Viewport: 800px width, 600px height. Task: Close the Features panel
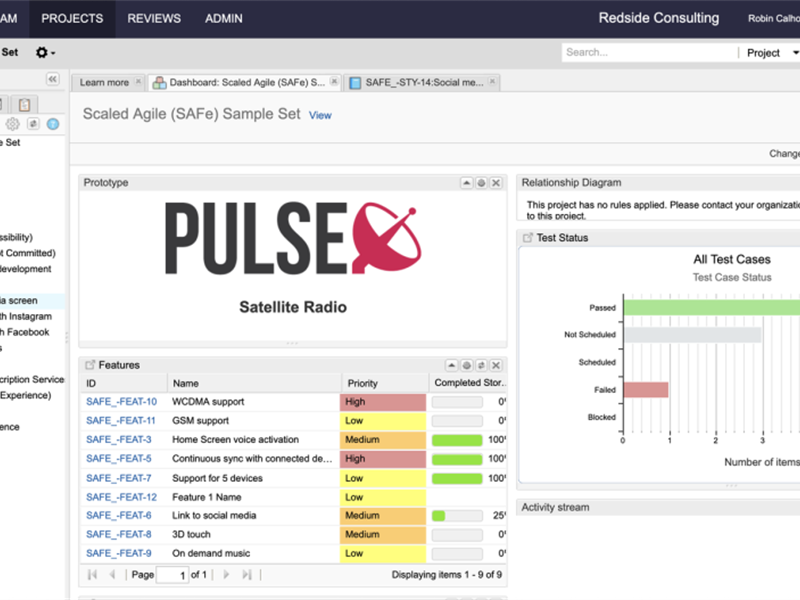496,366
